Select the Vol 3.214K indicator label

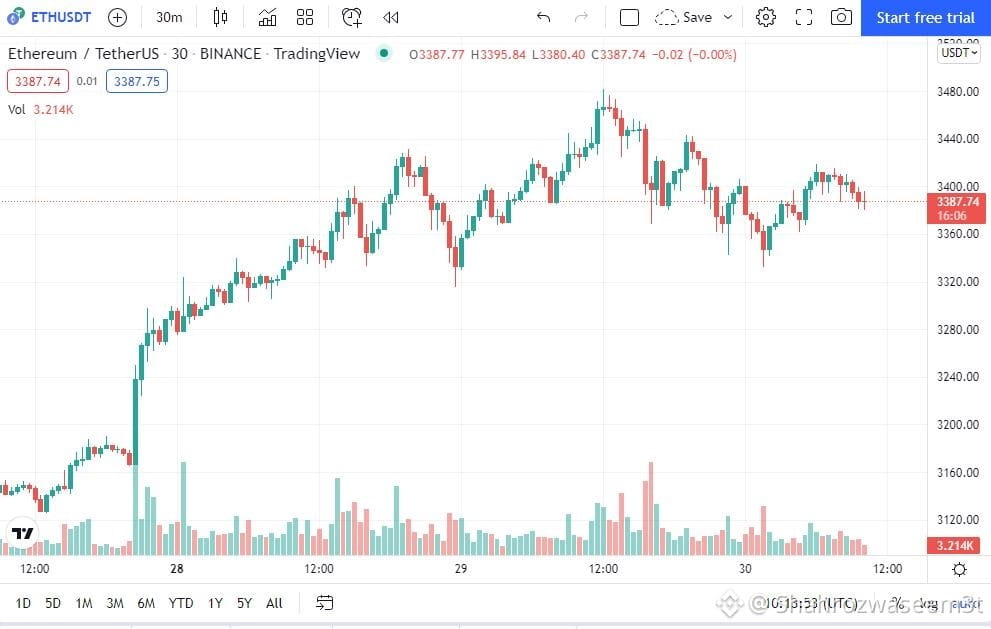(x=40, y=109)
